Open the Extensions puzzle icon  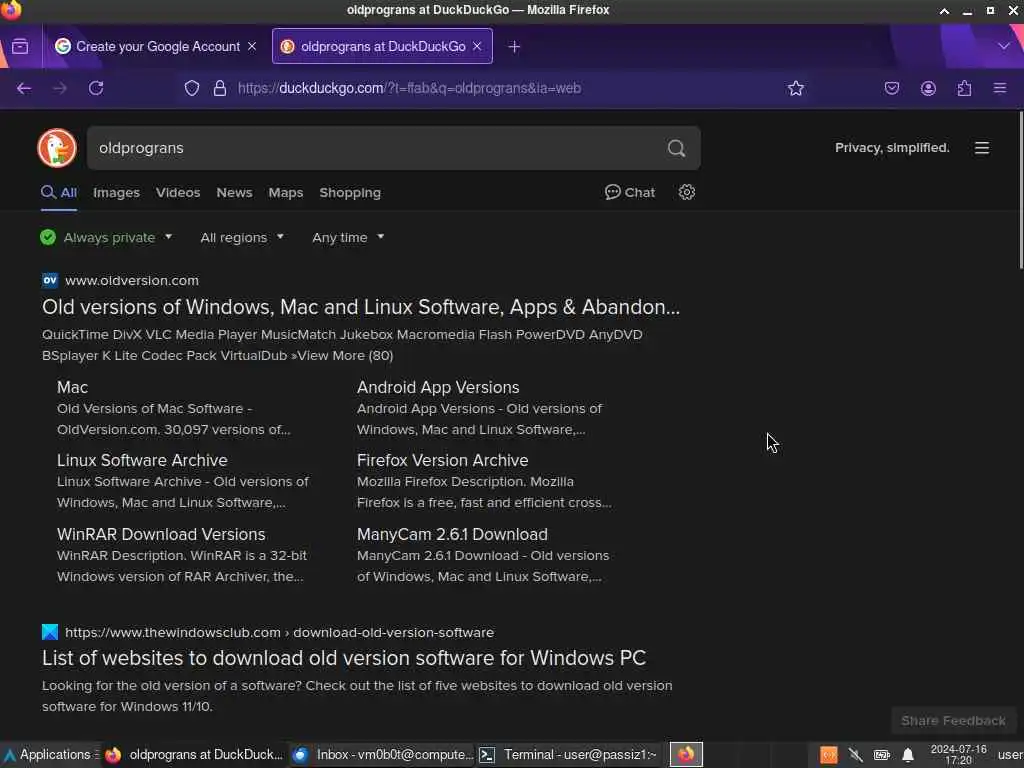click(x=964, y=88)
